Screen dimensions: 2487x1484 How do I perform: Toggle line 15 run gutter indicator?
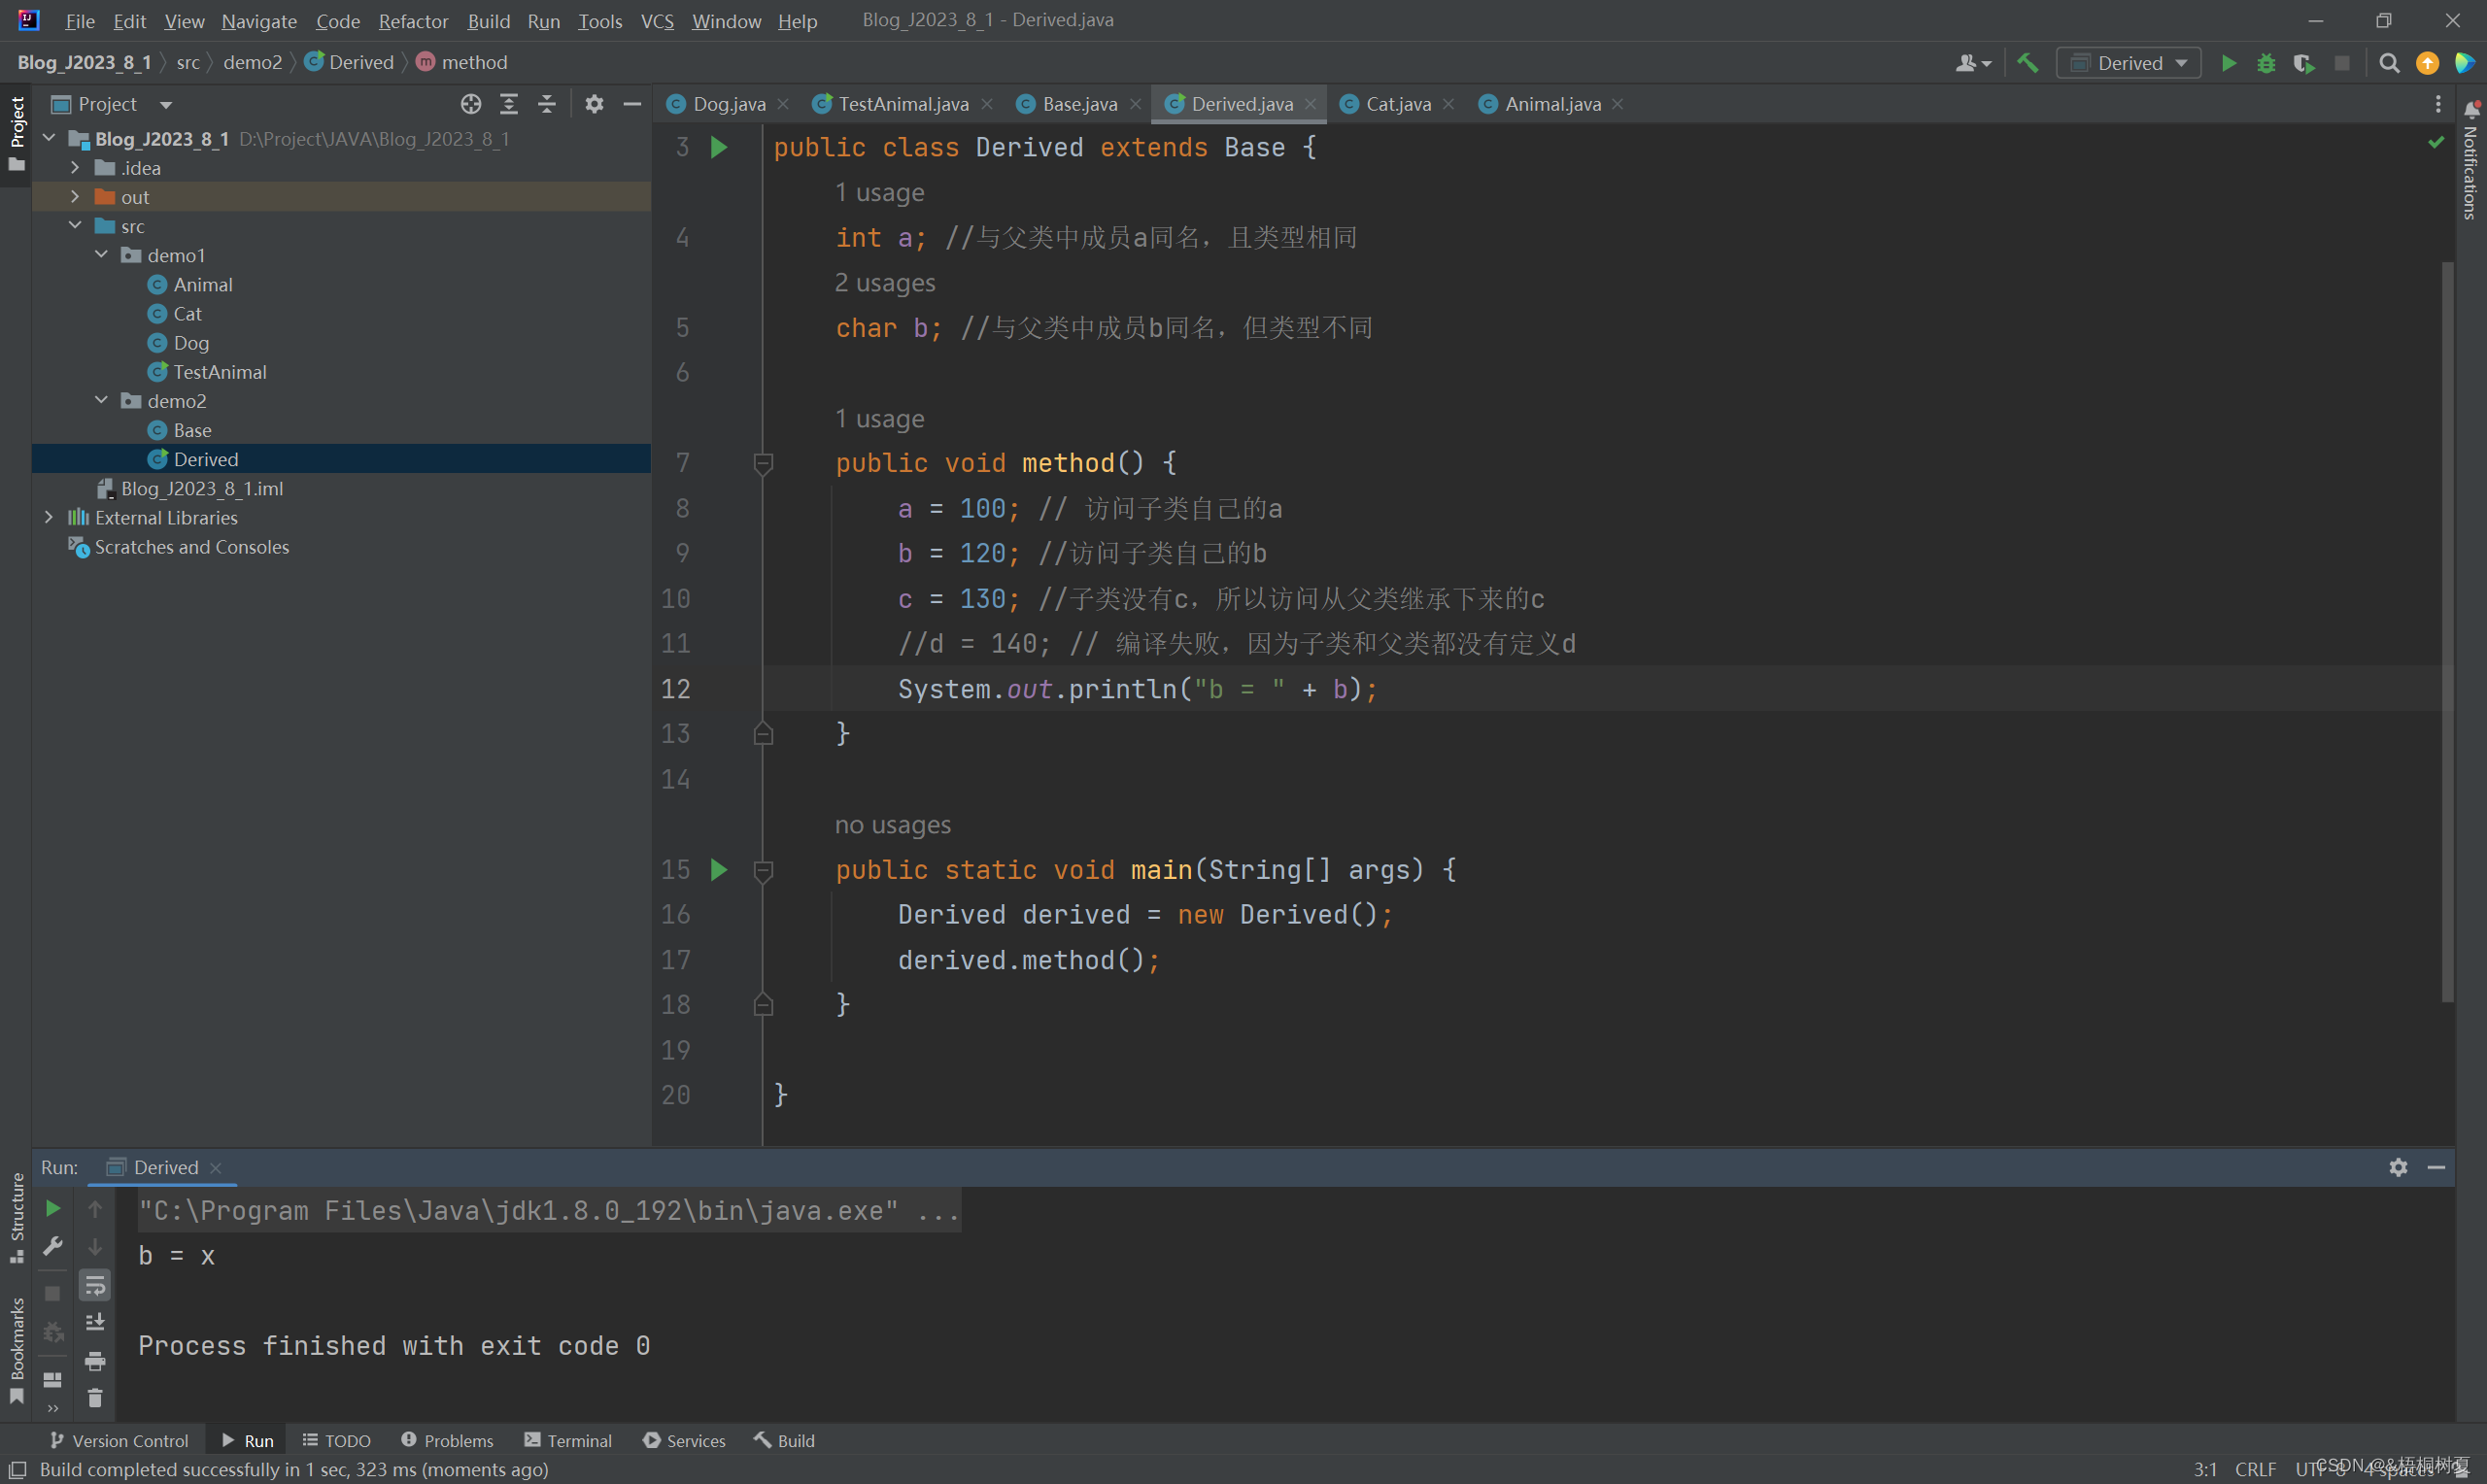pos(719,867)
